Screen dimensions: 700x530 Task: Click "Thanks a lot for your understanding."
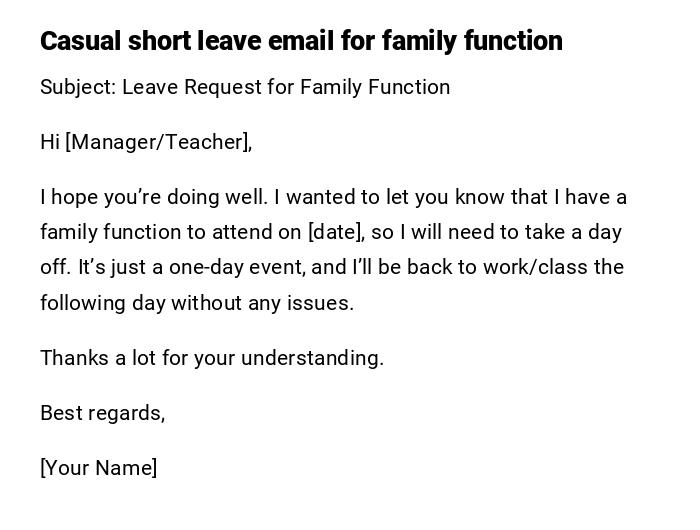pyautogui.click(x=212, y=358)
